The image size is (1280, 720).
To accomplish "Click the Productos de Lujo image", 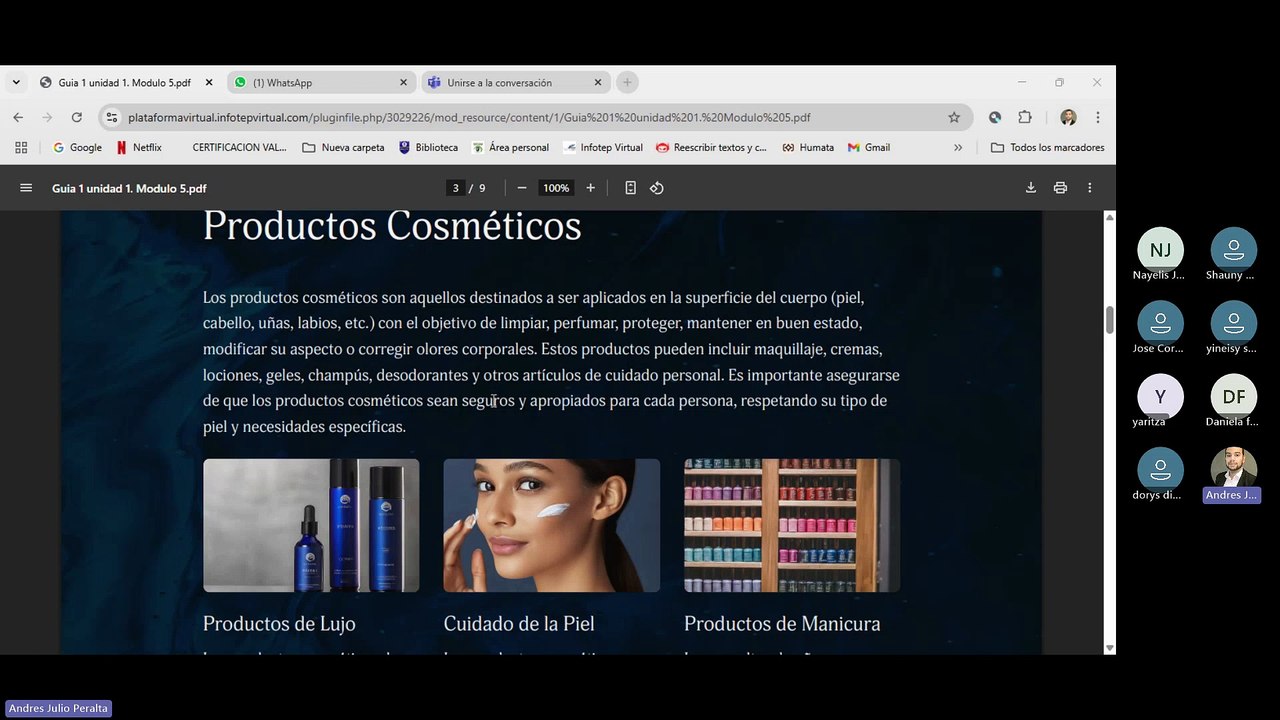I will pyautogui.click(x=311, y=525).
